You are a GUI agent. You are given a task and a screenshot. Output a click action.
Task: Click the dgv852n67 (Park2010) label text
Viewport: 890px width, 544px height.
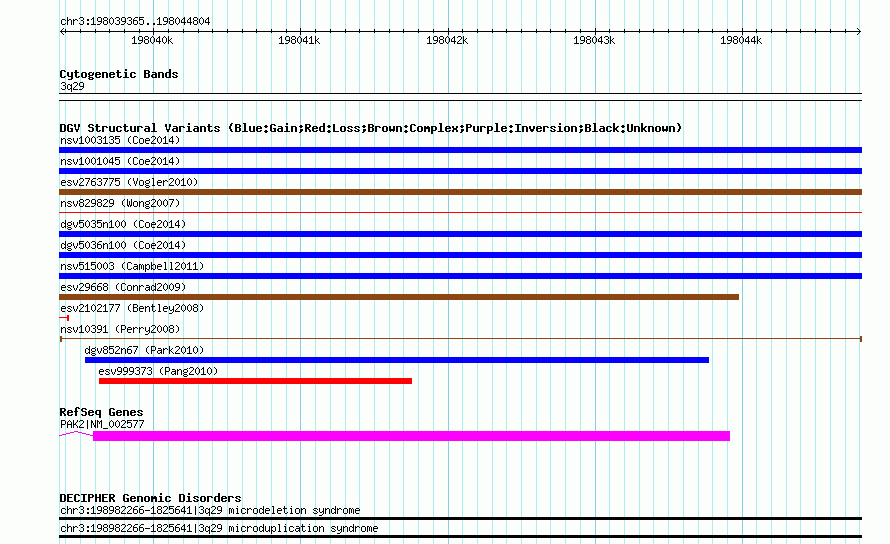pyautogui.click(x=144, y=350)
